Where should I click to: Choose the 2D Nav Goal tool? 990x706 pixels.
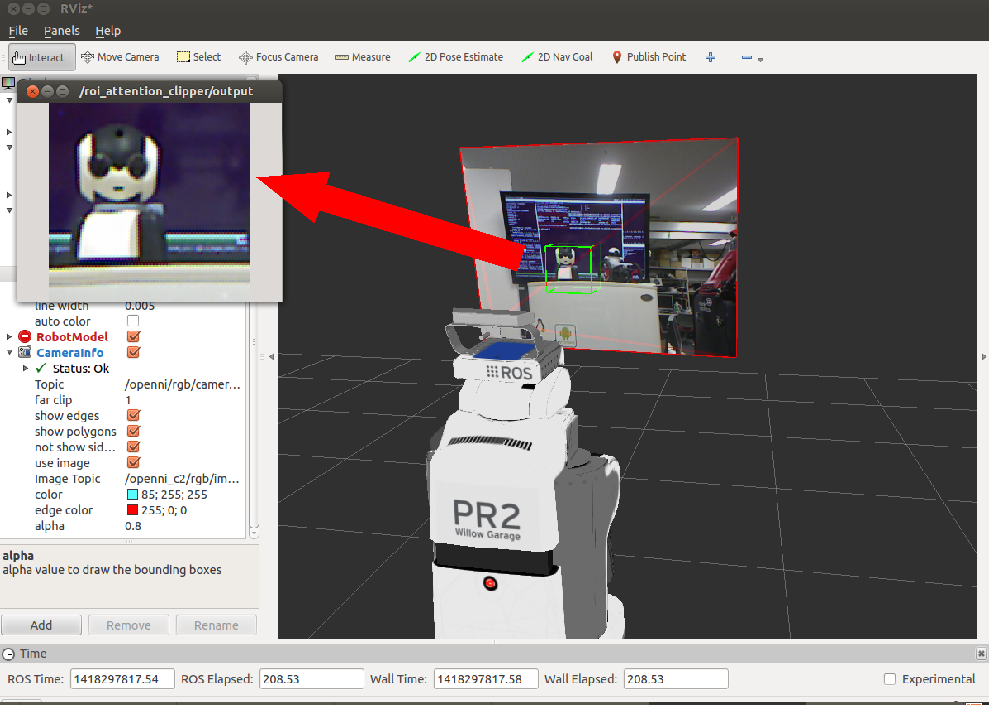tap(558, 57)
